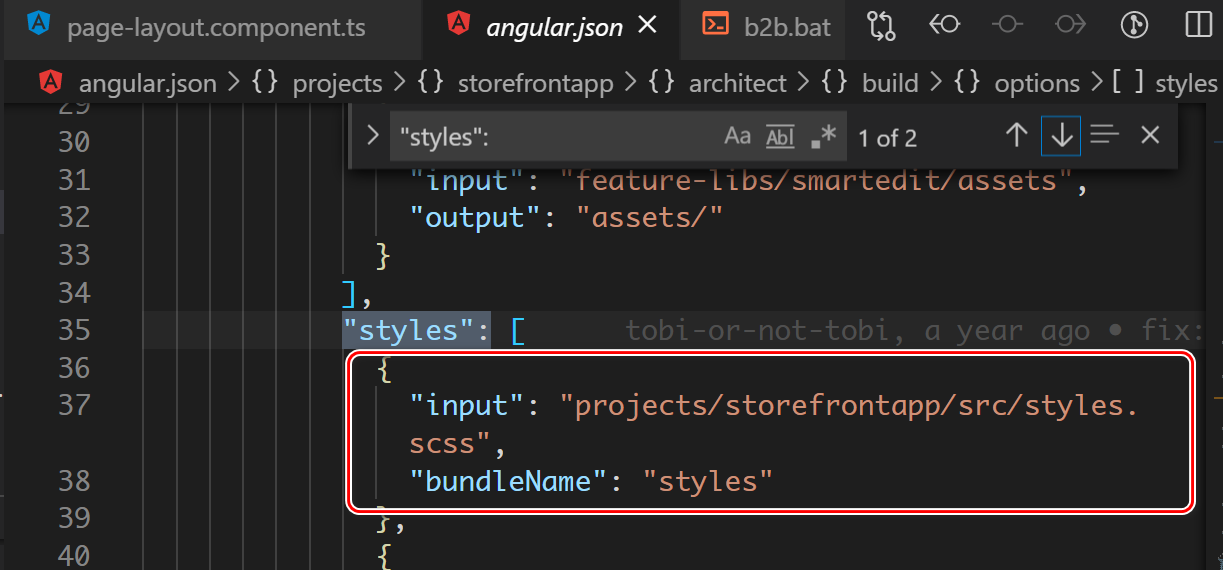
Task: Click styles breadcrumb segment
Action: click(x=1186, y=84)
